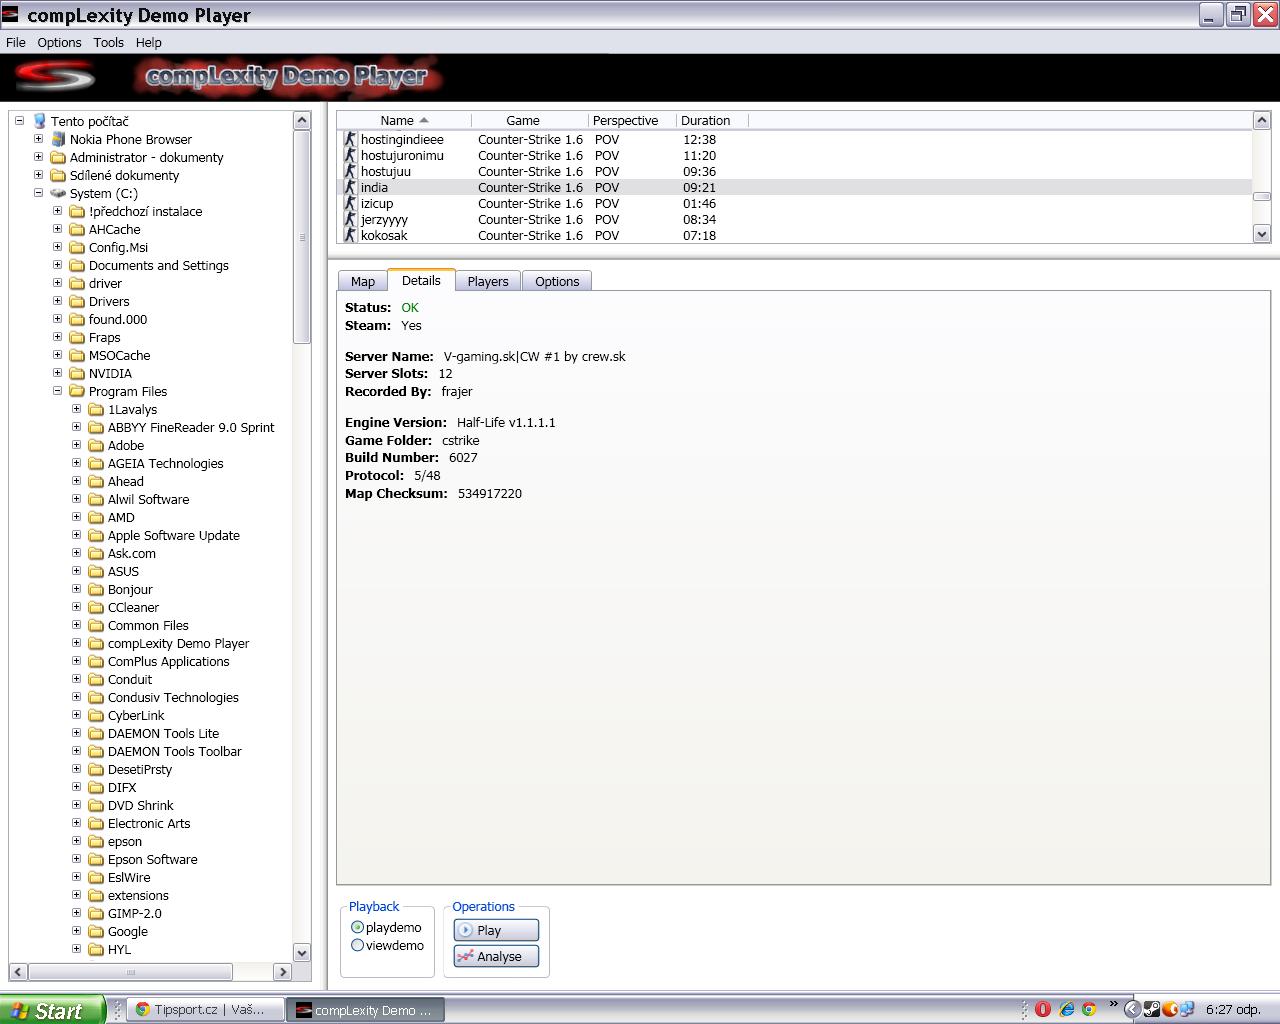1280x1024 pixels.
Task: Switch to the Players tab
Action: (x=488, y=281)
